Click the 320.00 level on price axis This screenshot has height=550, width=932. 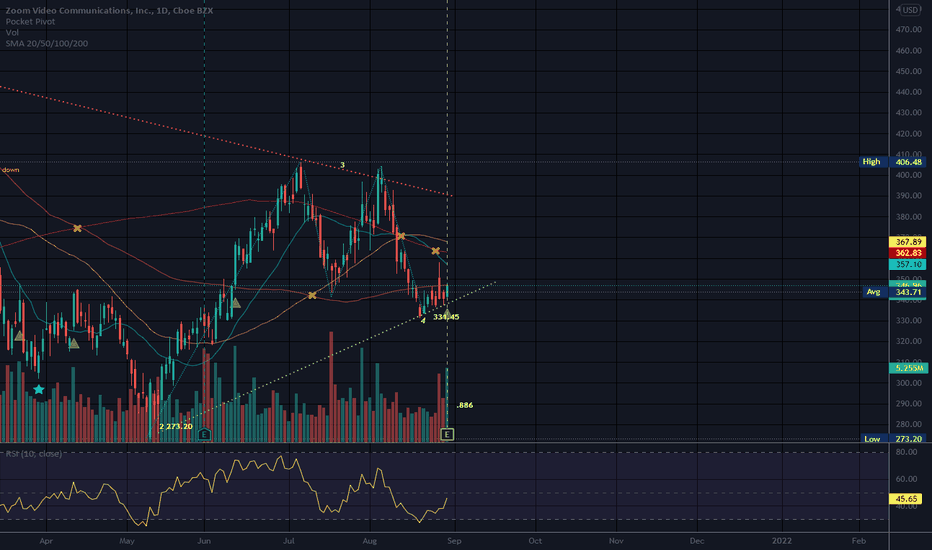909,341
